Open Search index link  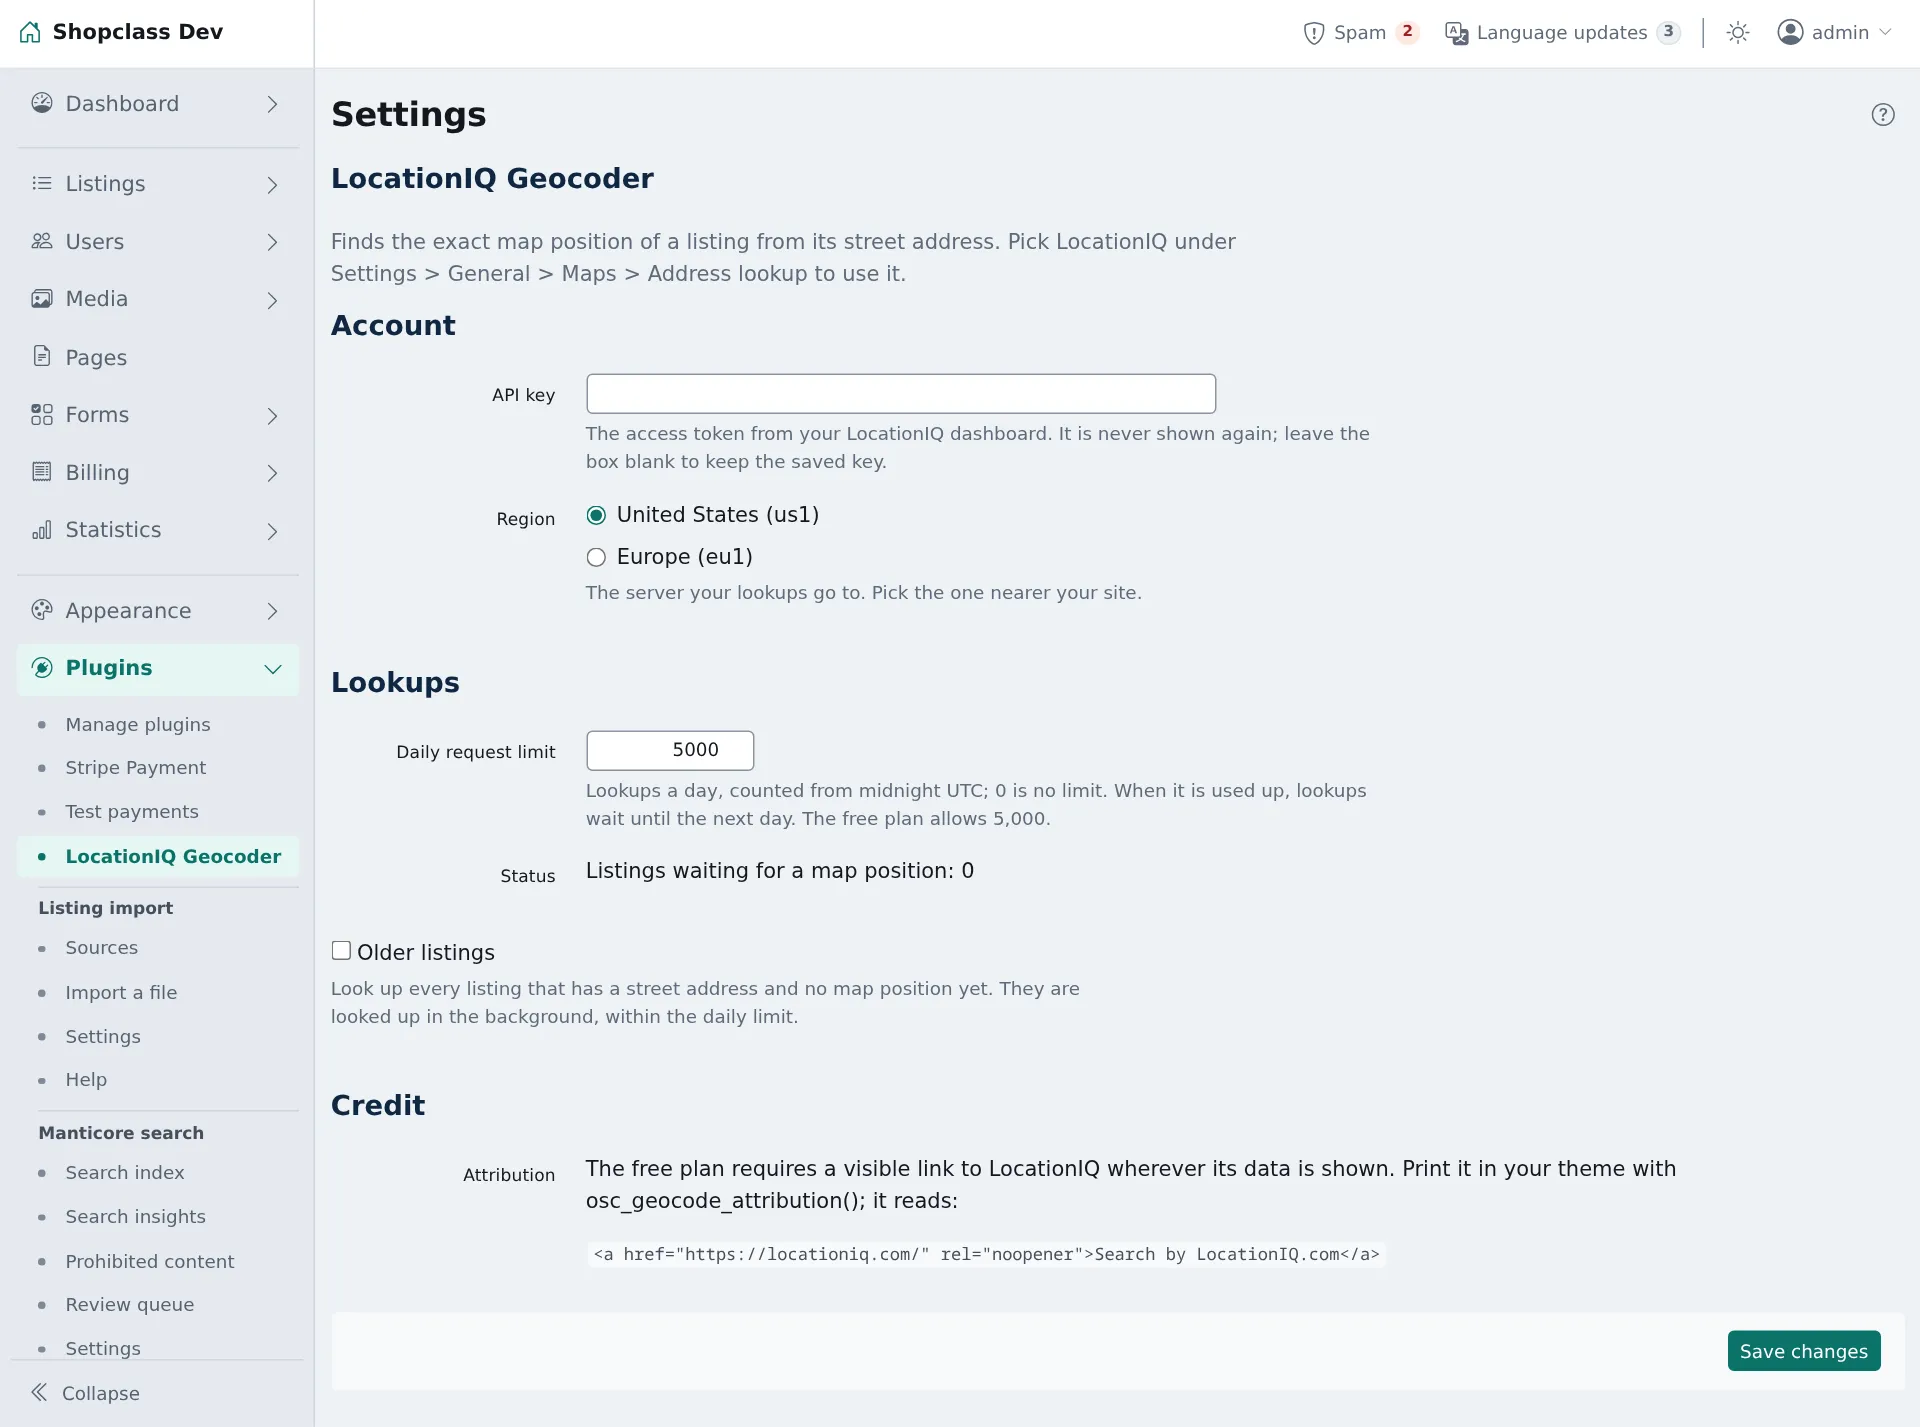[x=124, y=1173]
